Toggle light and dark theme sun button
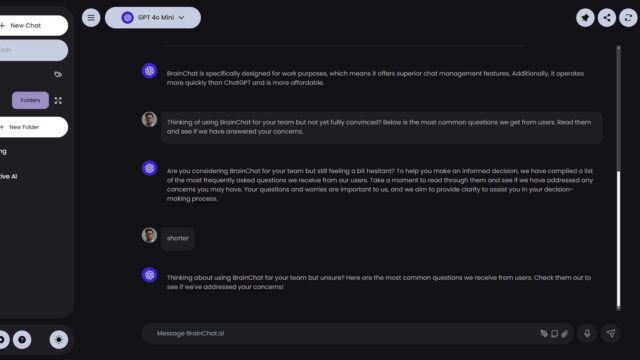Viewport: 640px width, 360px height. click(59, 340)
